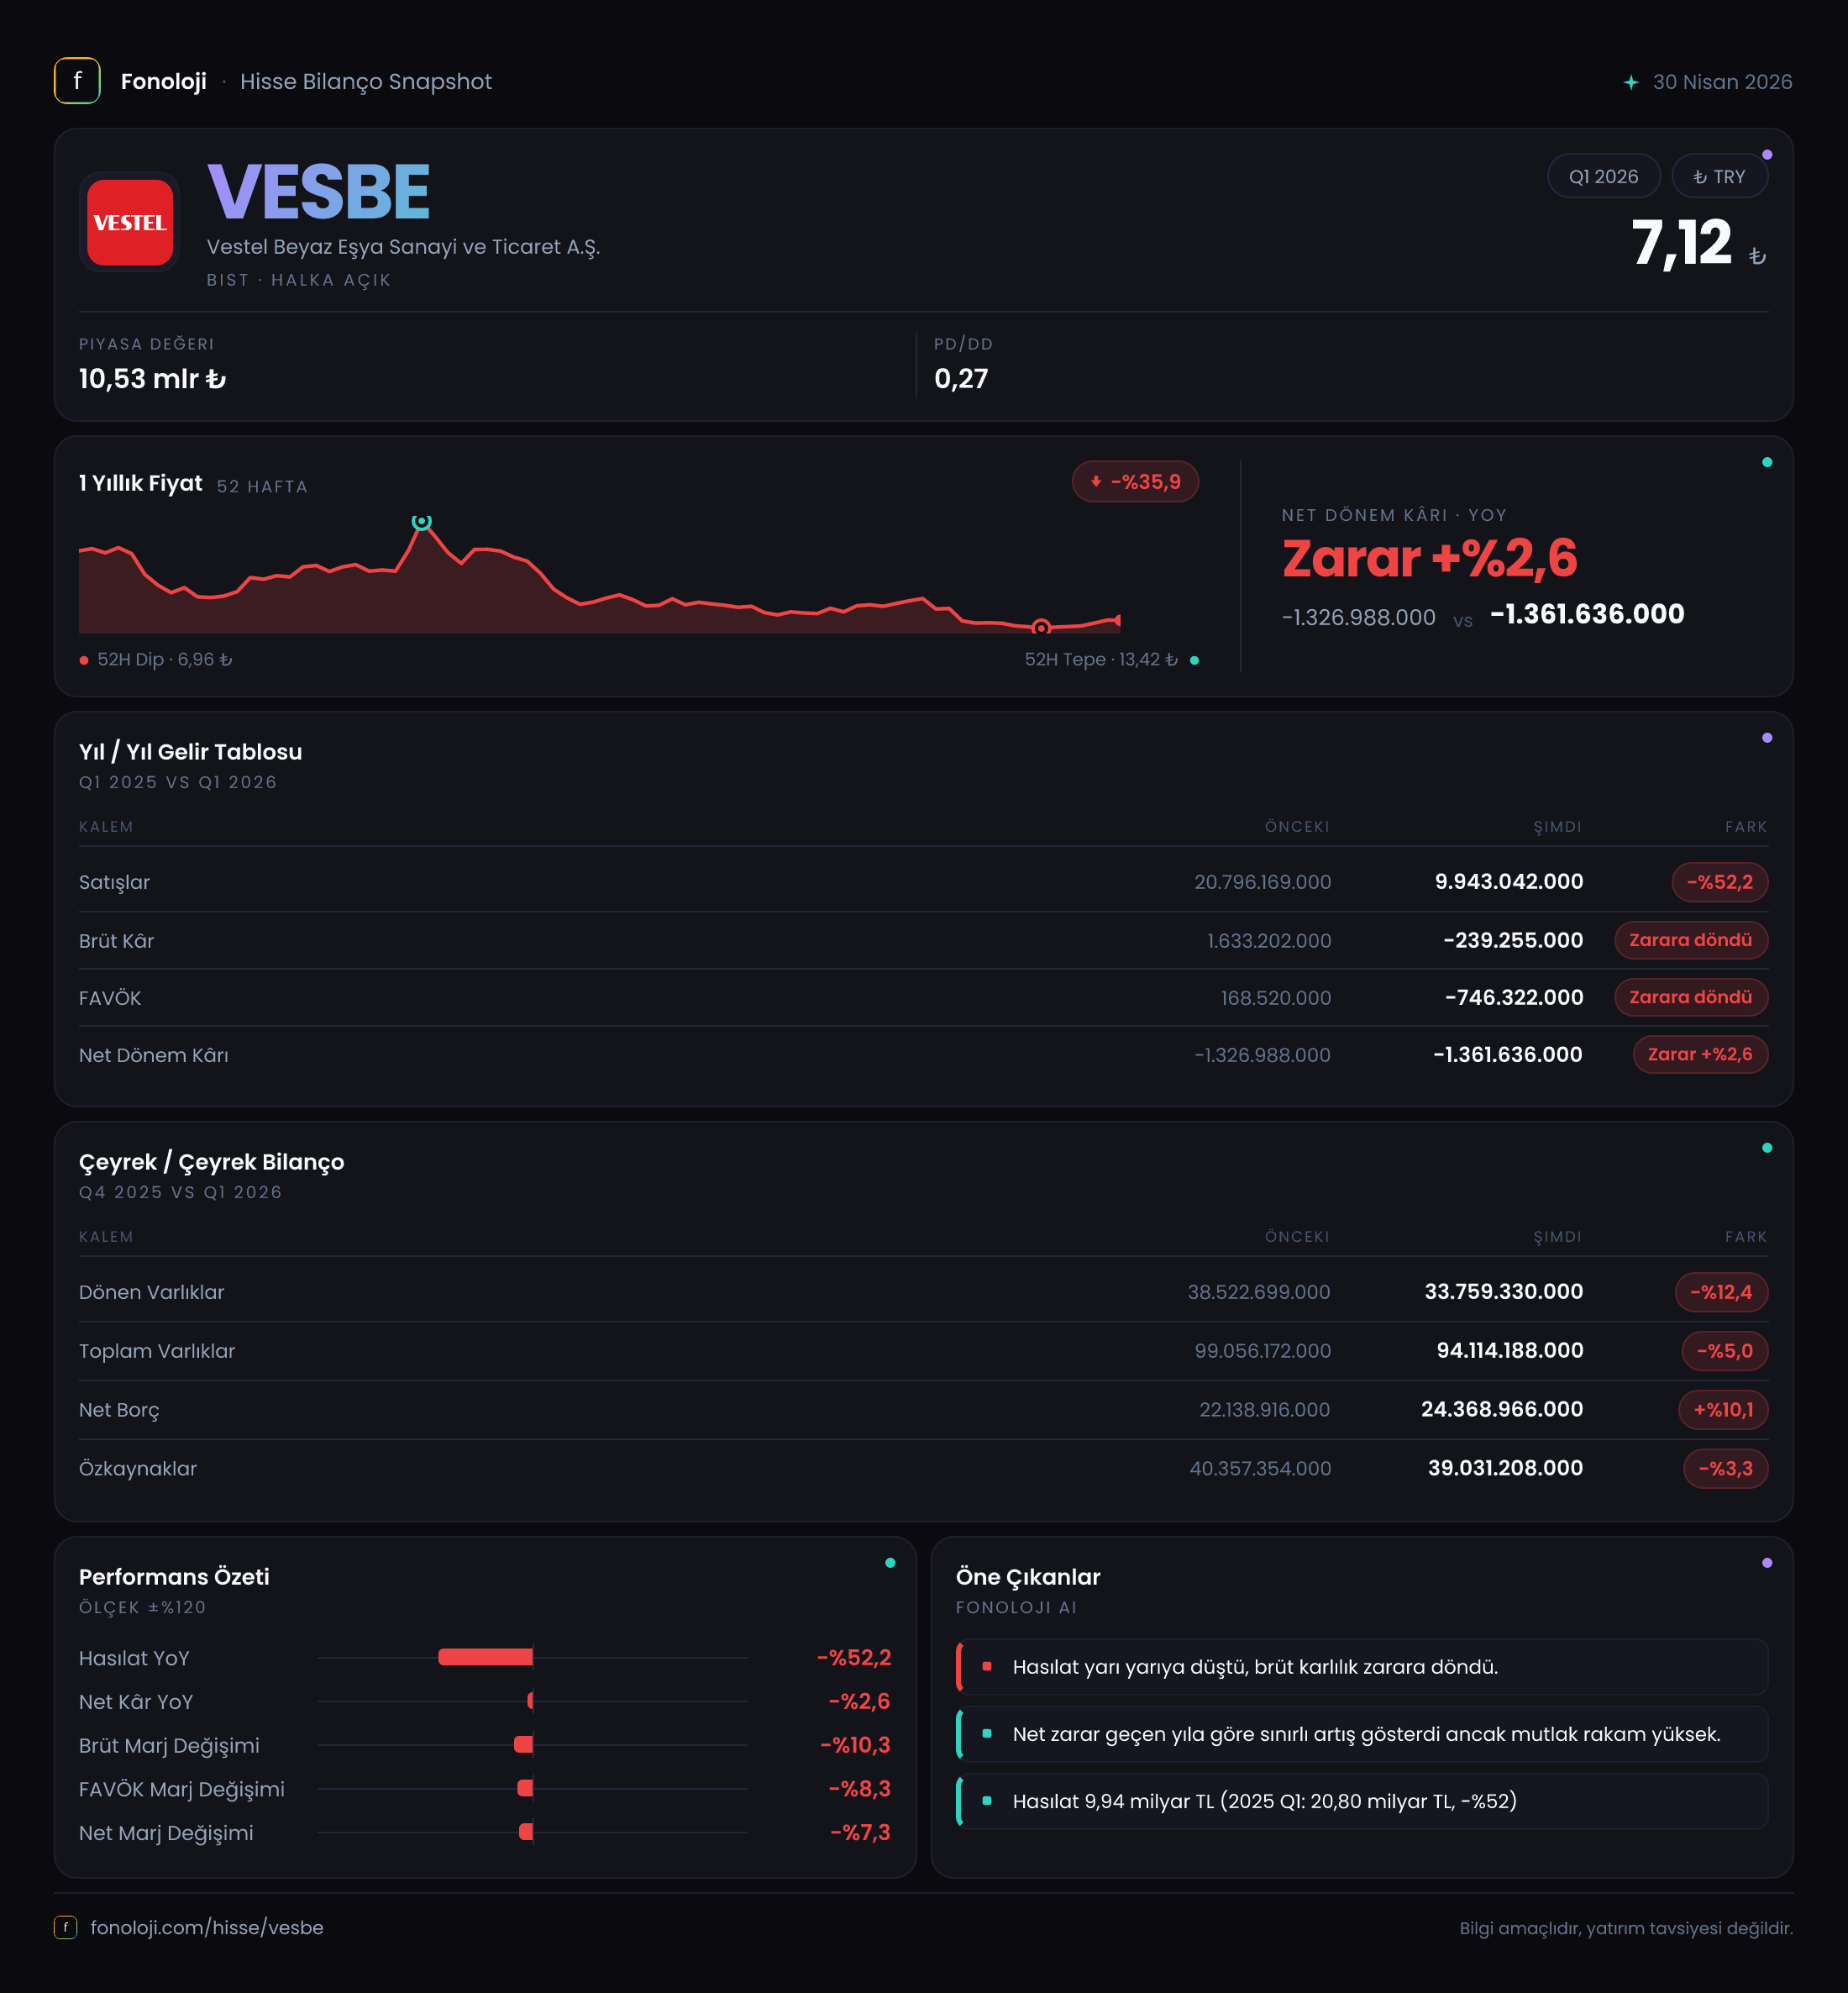Click the date 30 Nisan 2026
Image resolution: width=1848 pixels, height=1993 pixels.
coord(1722,82)
